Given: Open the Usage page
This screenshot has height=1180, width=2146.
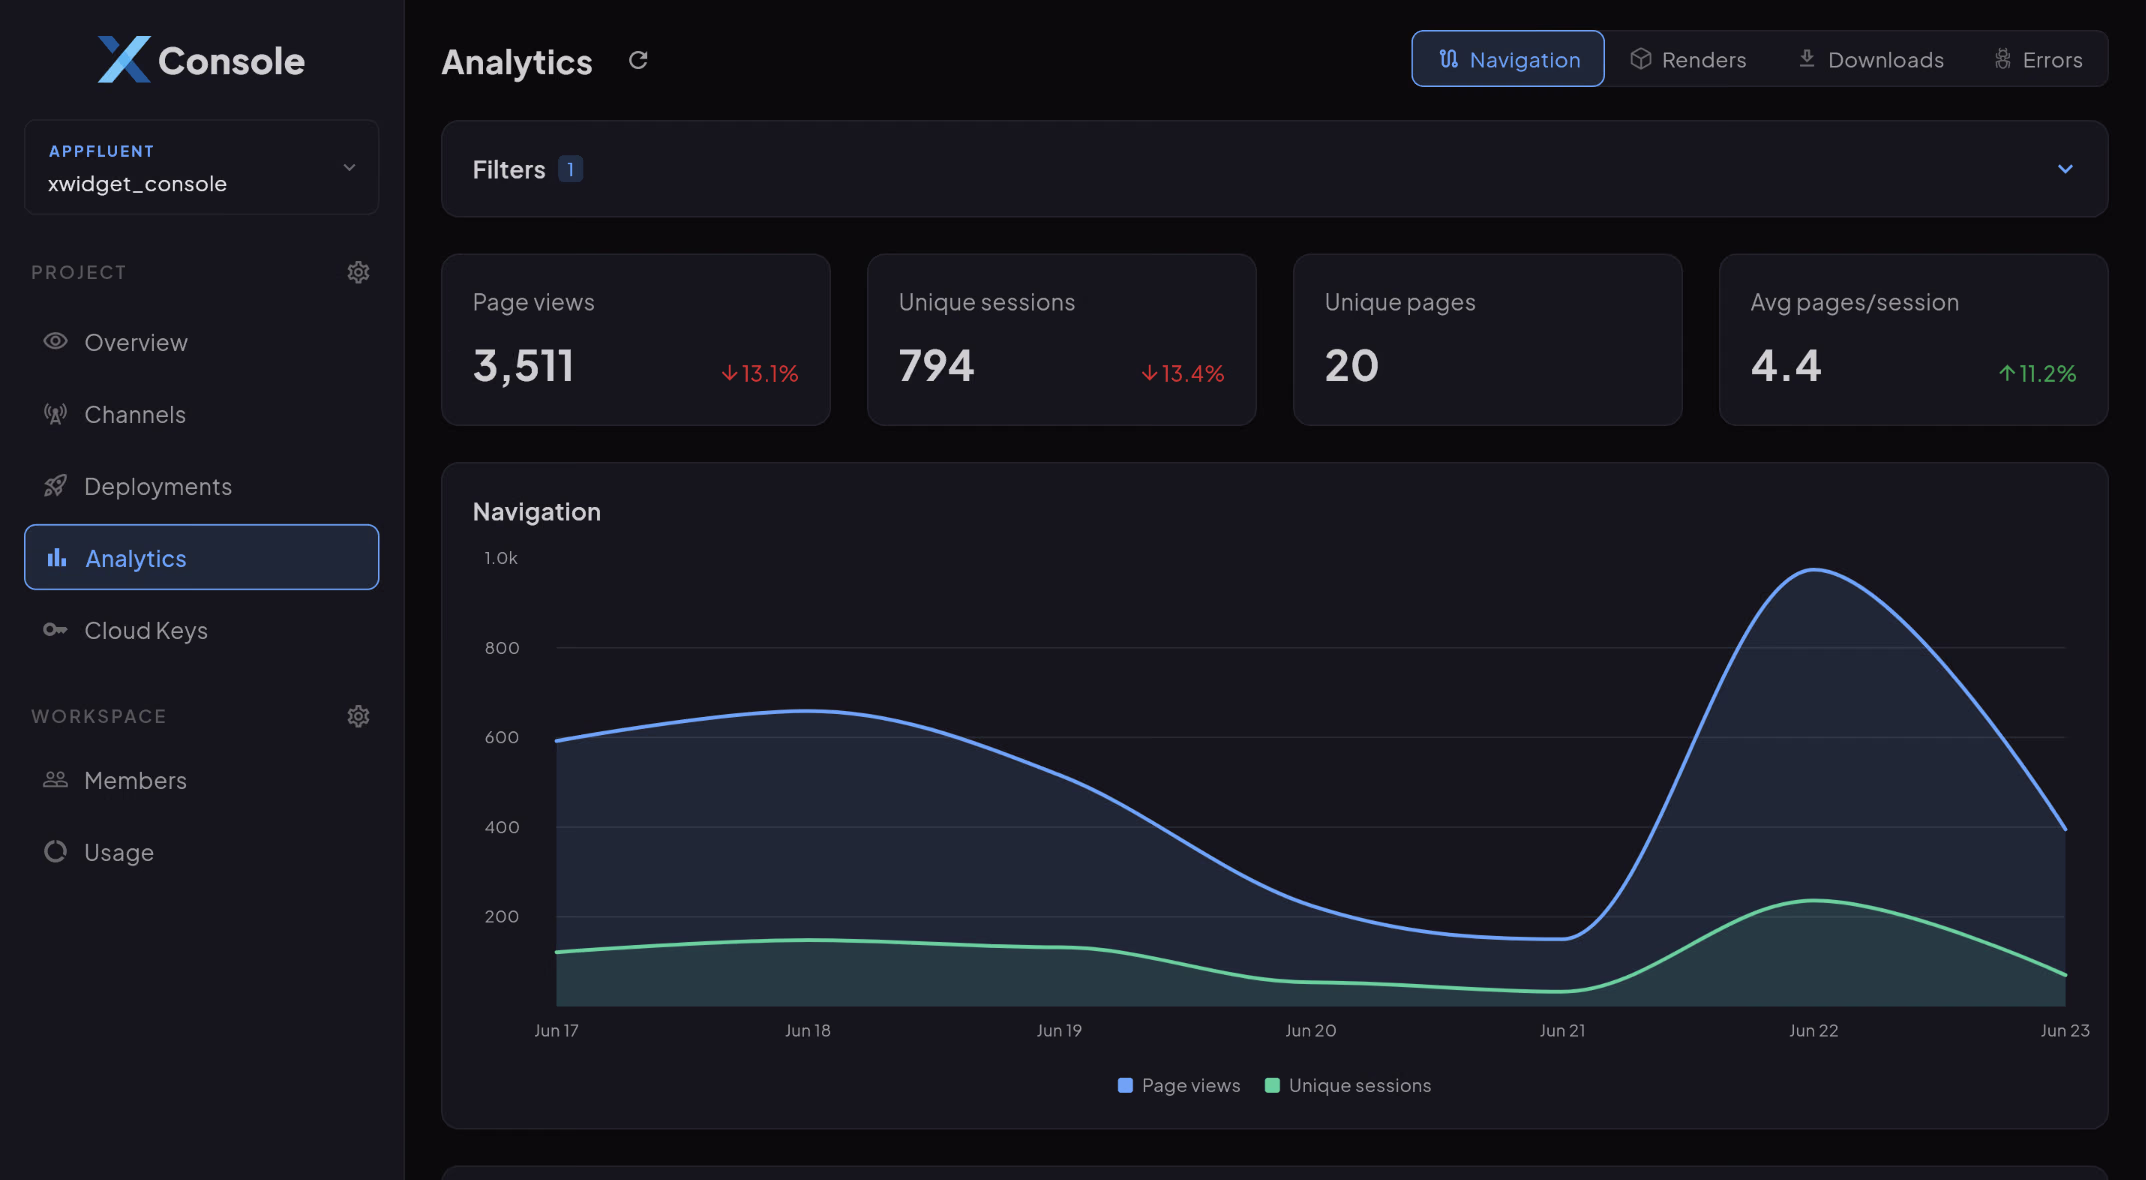Looking at the screenshot, I should tap(201, 852).
